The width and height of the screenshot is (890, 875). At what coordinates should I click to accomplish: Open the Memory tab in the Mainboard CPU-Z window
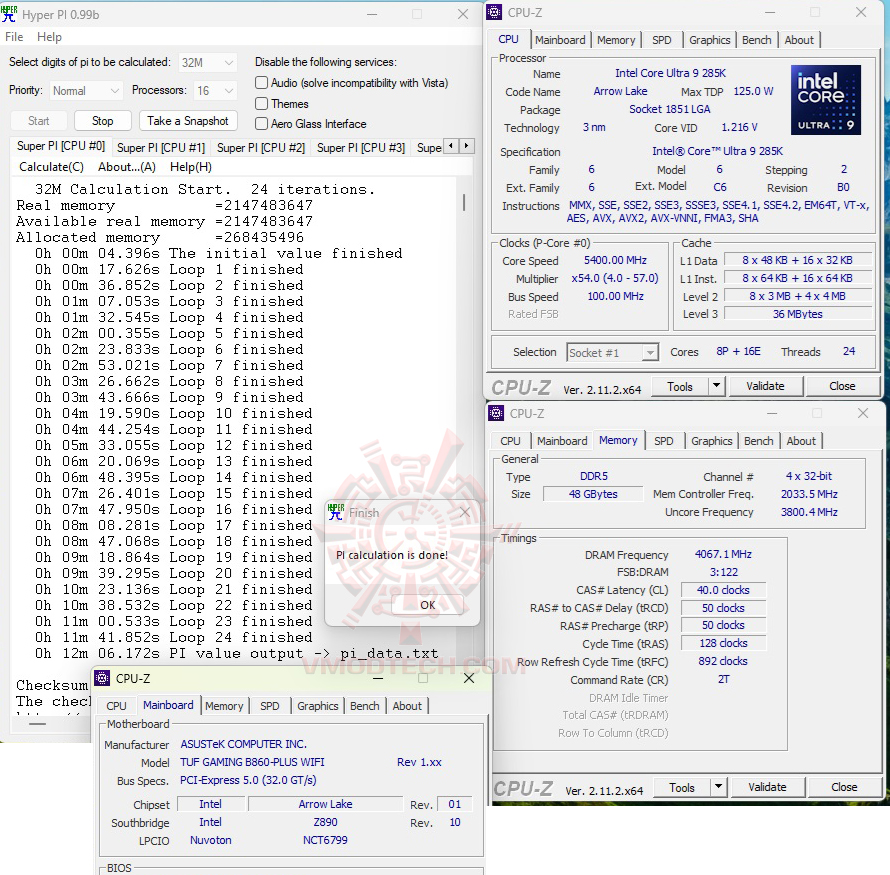(224, 706)
